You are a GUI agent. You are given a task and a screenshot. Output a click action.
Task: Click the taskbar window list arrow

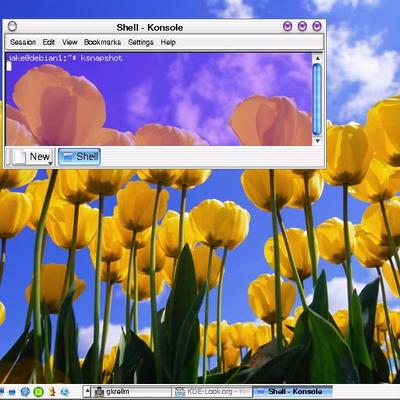[x=87, y=392]
